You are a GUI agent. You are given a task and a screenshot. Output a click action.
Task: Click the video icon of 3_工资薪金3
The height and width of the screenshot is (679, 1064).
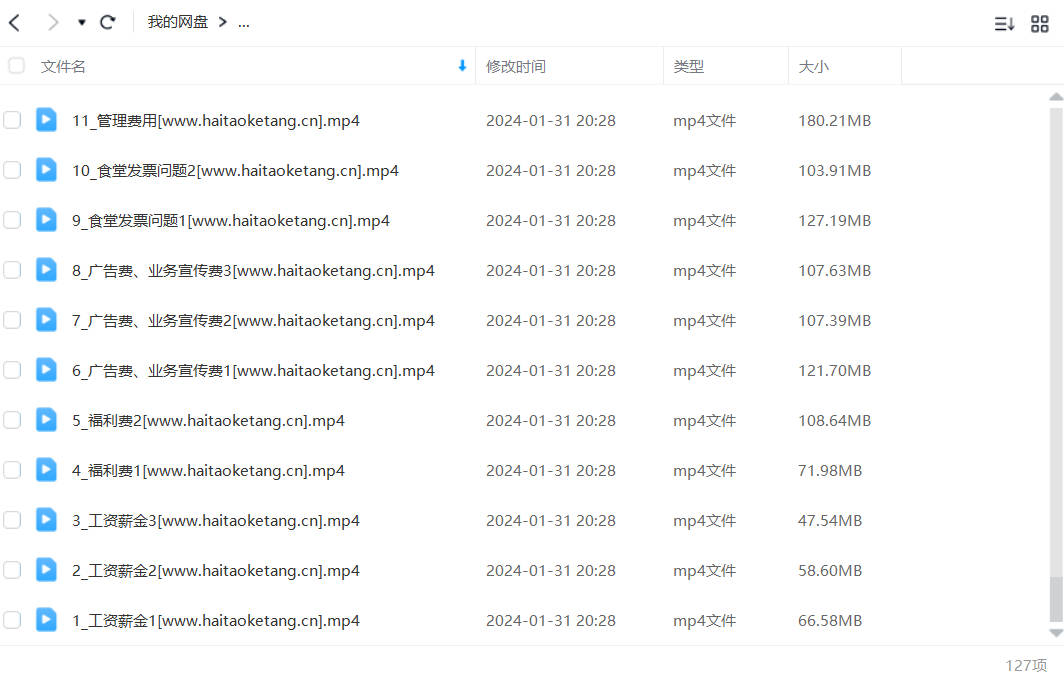[x=46, y=520]
